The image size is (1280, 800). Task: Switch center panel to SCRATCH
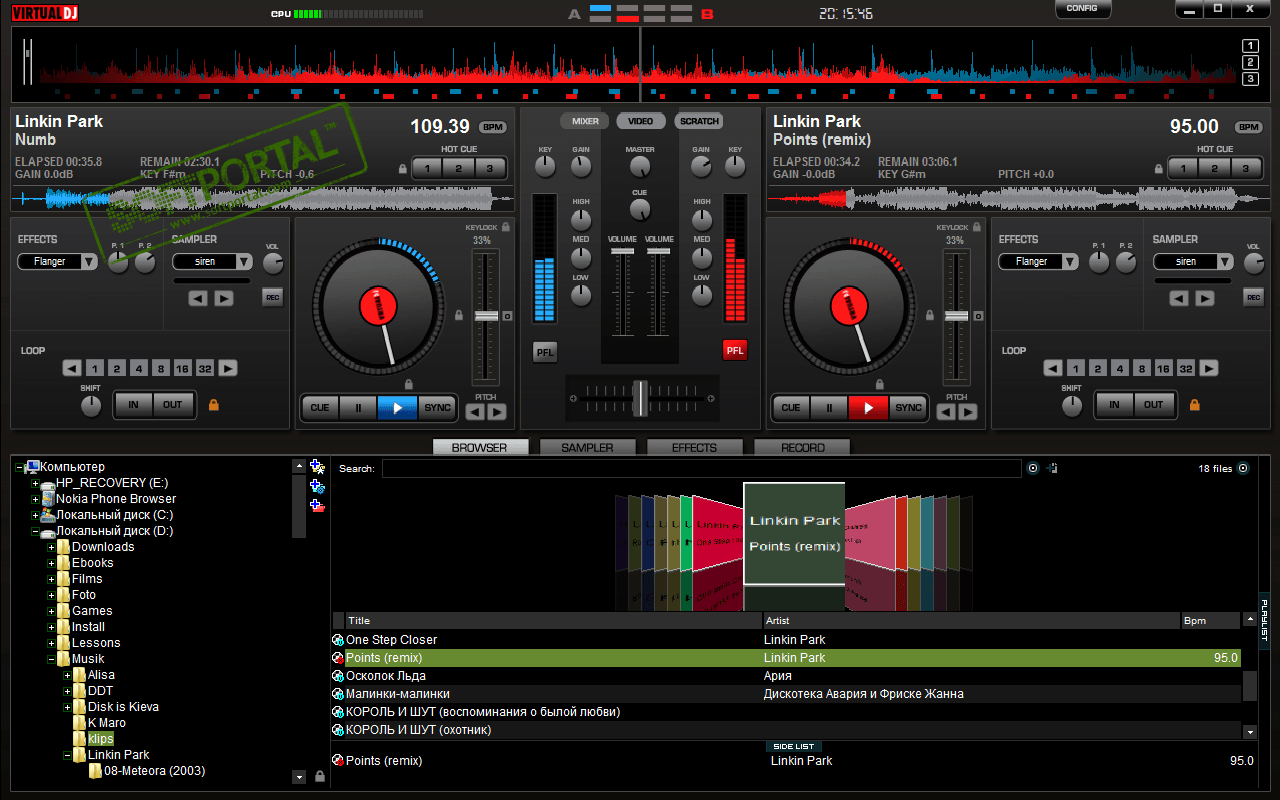[699, 121]
